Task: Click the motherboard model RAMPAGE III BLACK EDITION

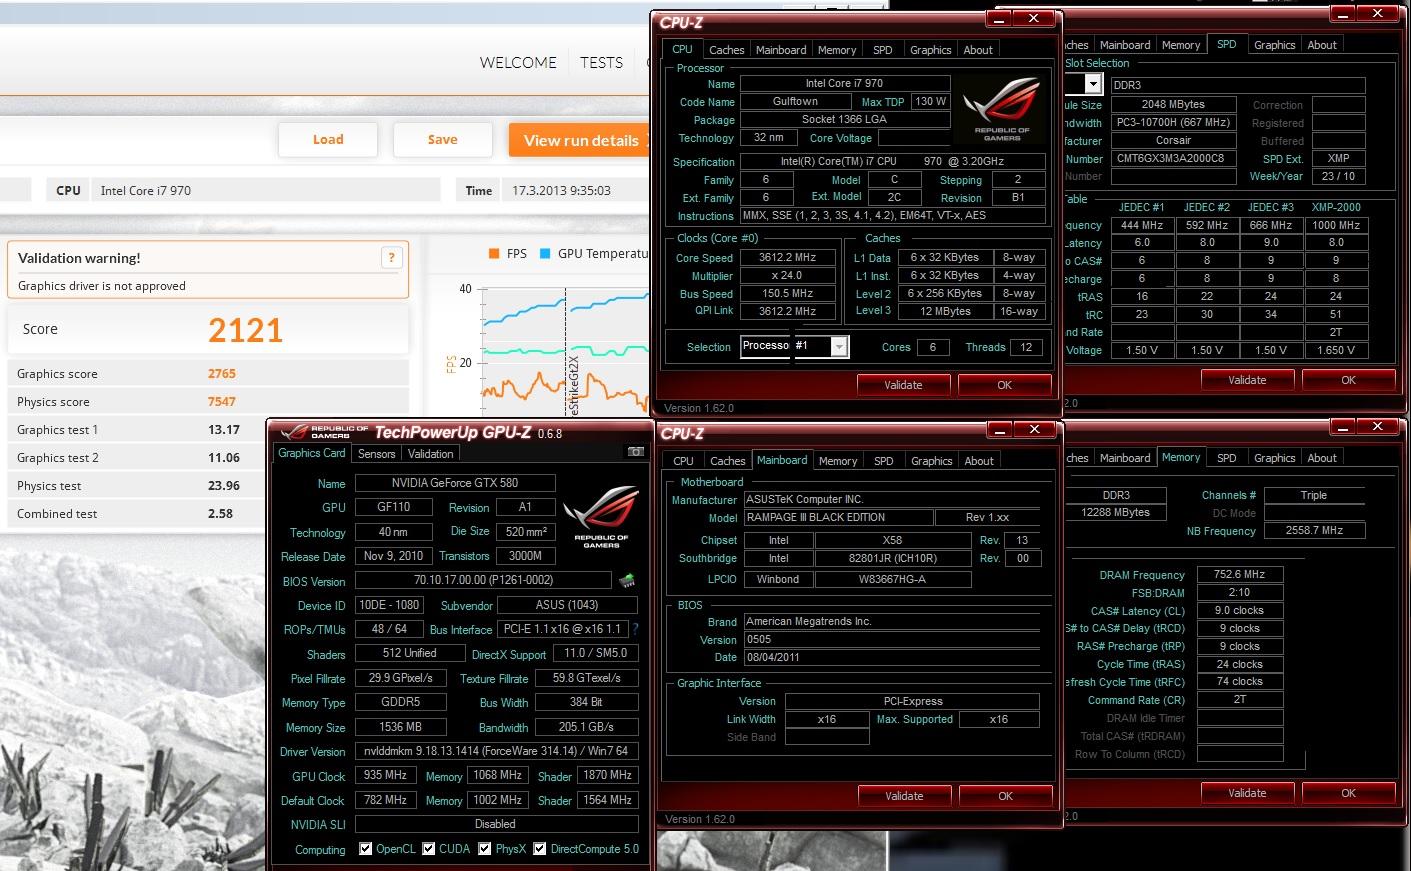Action: (838, 517)
